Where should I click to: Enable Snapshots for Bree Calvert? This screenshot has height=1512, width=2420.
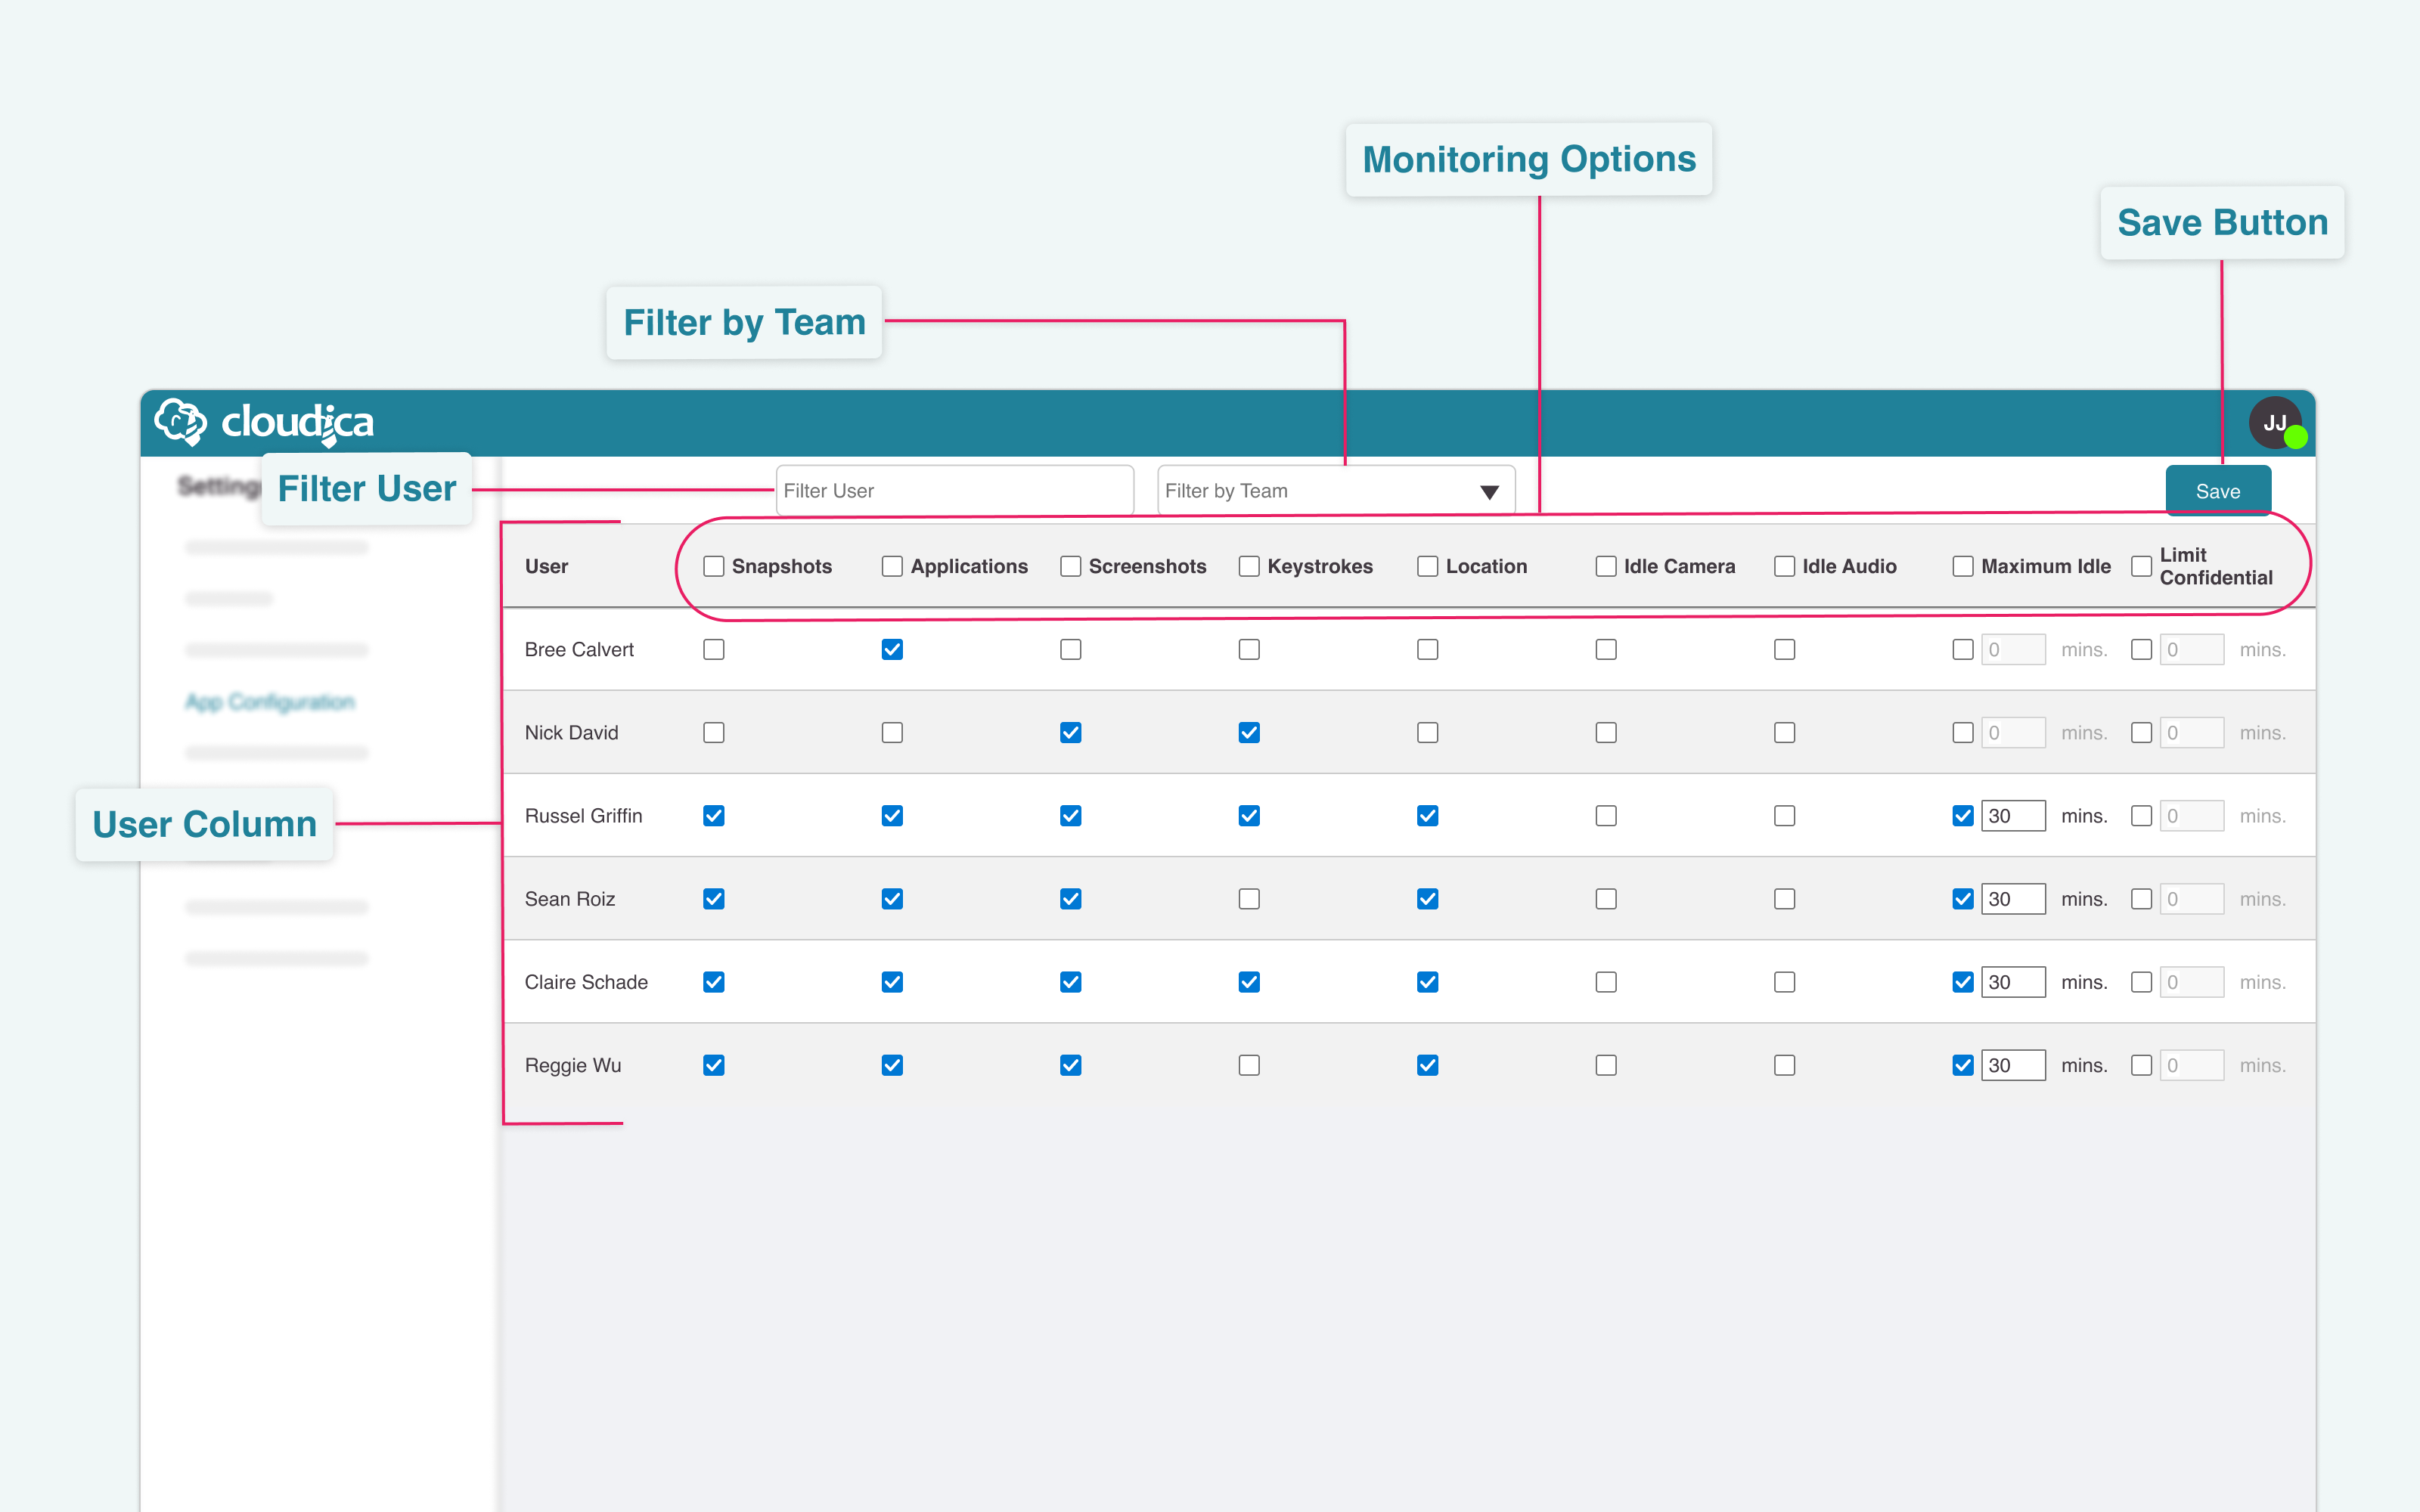point(713,649)
